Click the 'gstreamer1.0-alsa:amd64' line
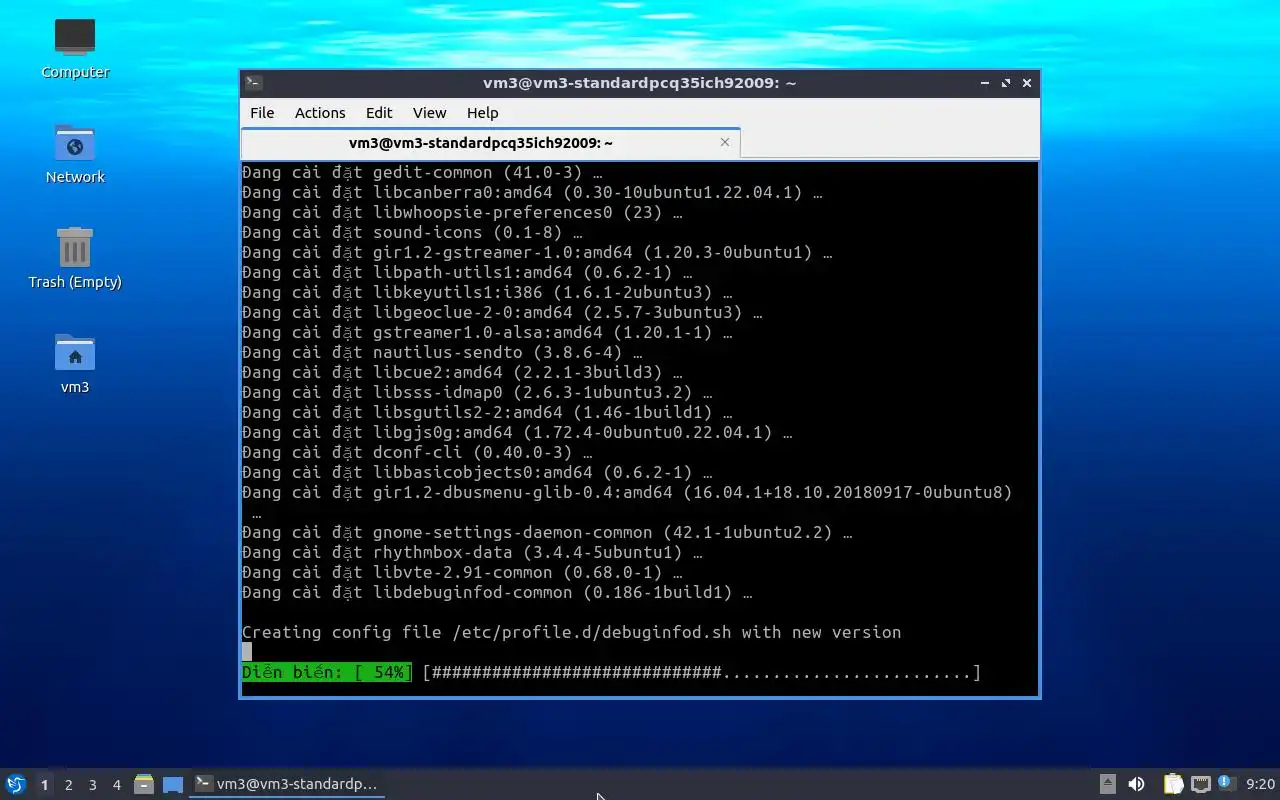1280x800 pixels. click(487, 332)
